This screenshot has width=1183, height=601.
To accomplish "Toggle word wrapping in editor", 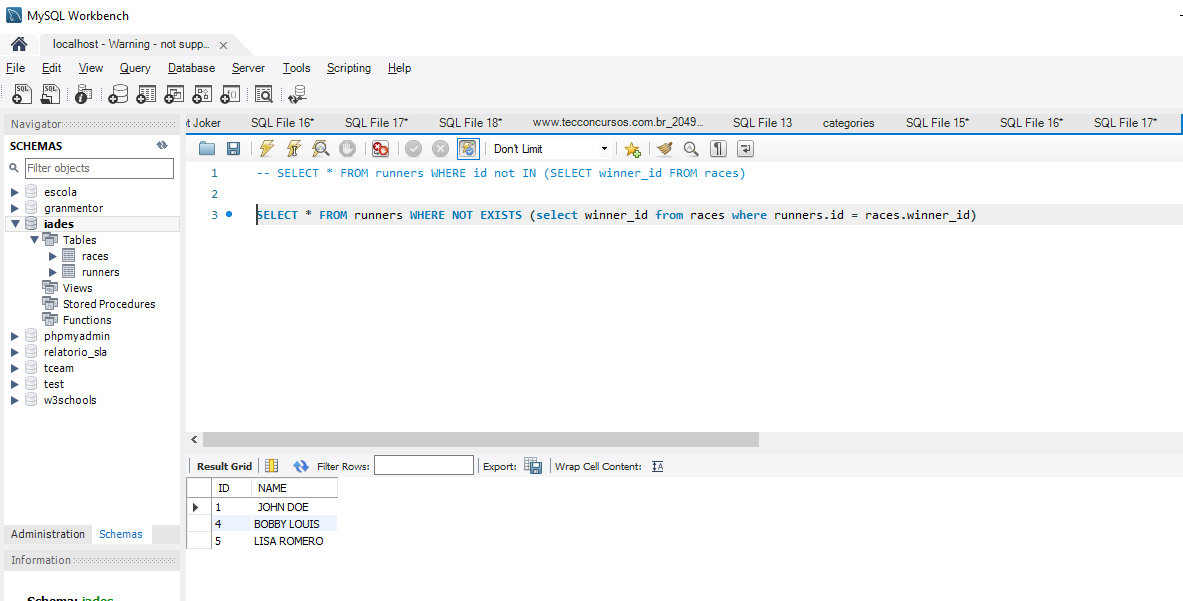I will point(745,149).
